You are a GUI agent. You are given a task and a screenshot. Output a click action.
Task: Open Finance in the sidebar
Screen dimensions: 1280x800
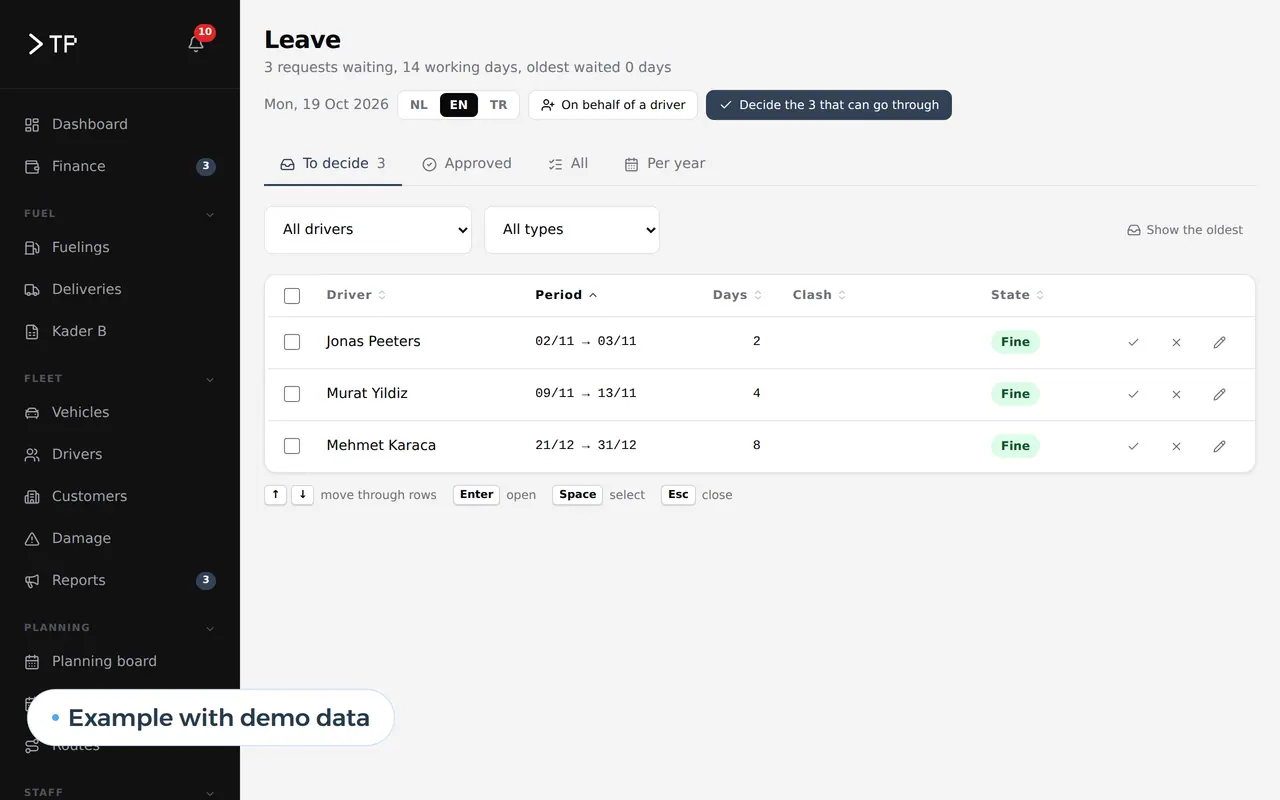120,166
